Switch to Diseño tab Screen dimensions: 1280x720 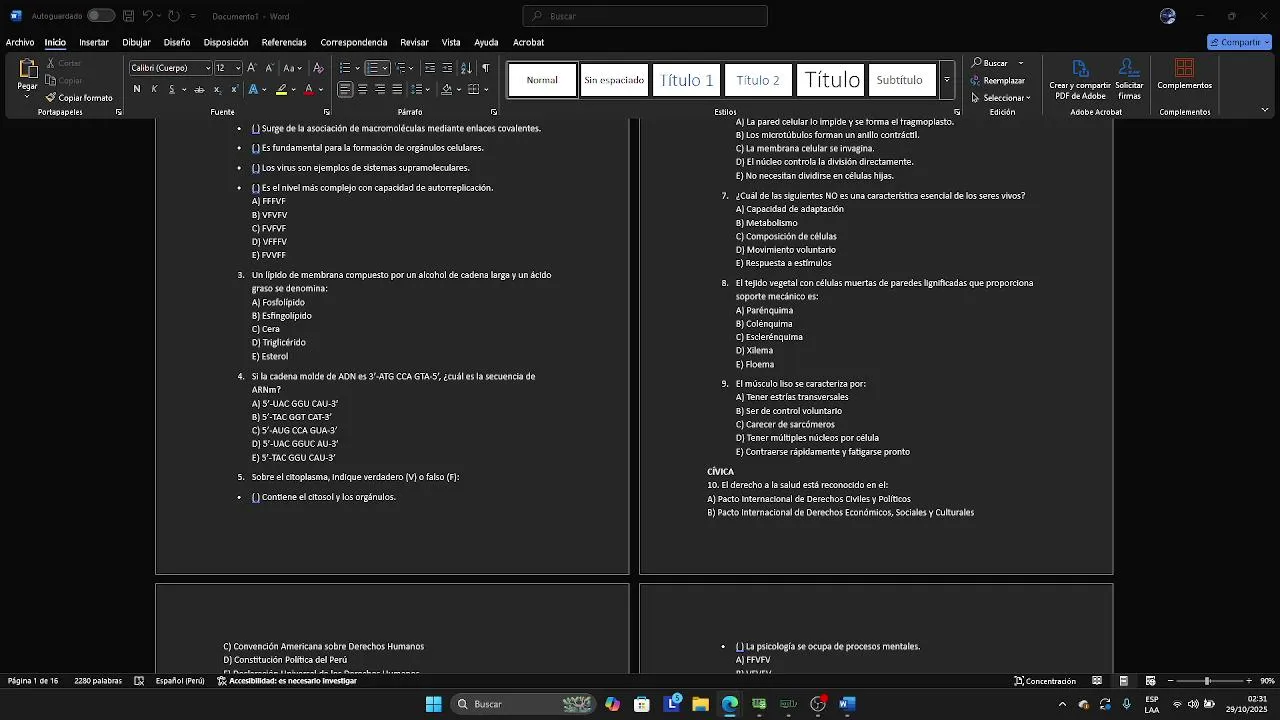177,42
